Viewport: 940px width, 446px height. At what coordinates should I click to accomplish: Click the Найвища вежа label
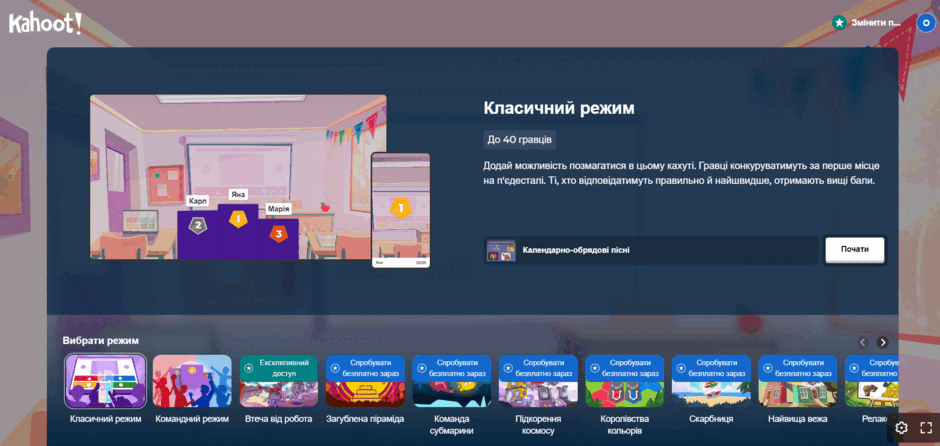797,419
